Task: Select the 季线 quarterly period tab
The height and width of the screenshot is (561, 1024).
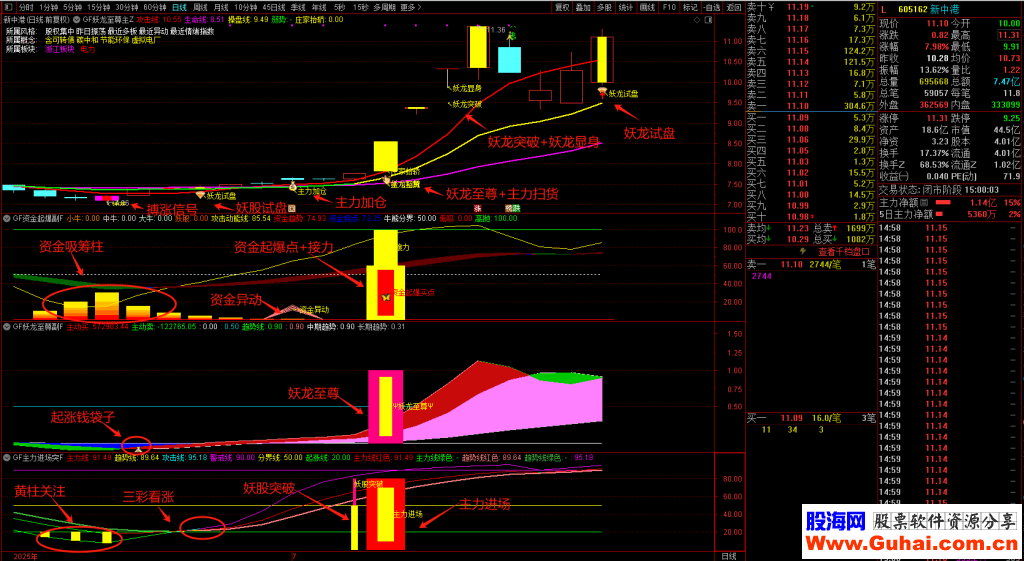Action: (300, 8)
